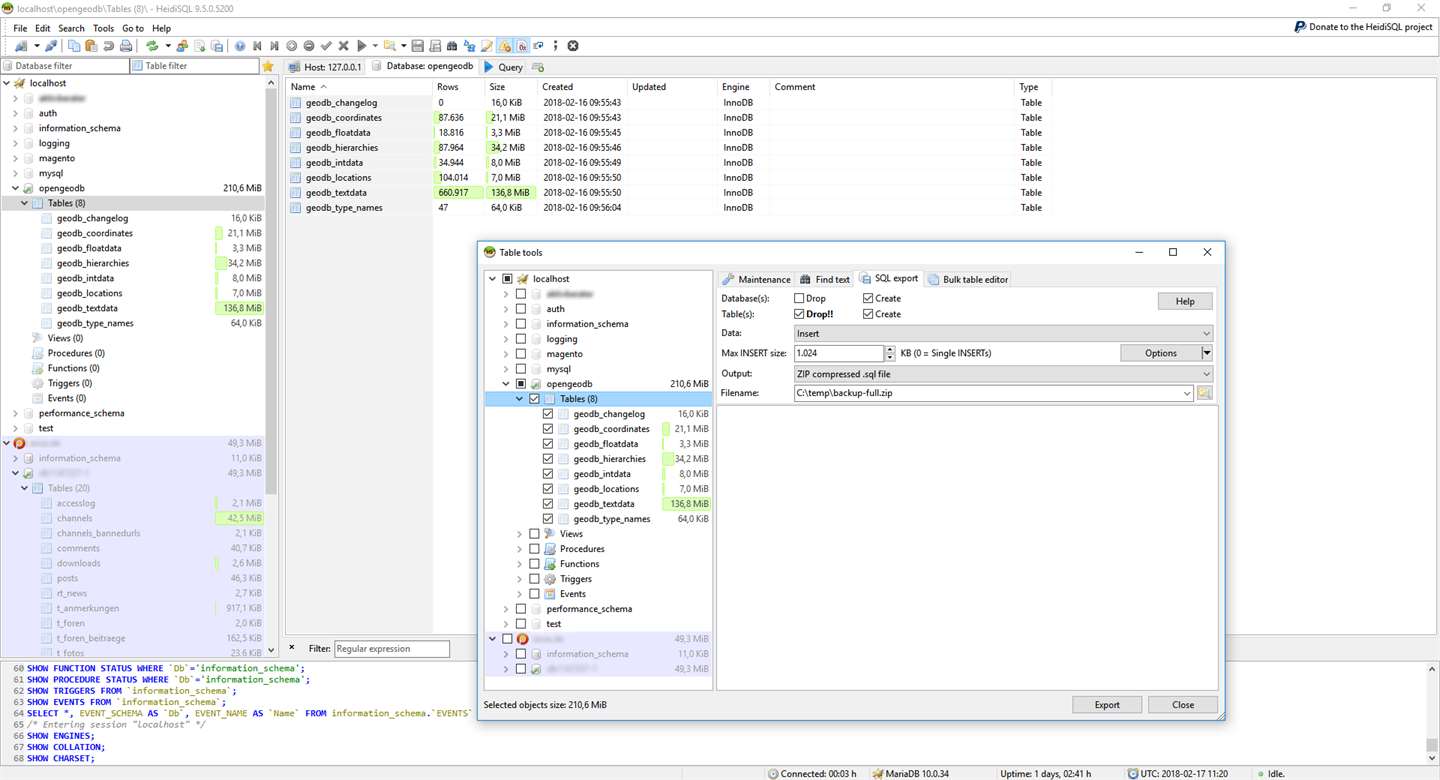The height and width of the screenshot is (780, 1440).
Task: Click the Run query play icon in the toolbar
Action: (362, 46)
